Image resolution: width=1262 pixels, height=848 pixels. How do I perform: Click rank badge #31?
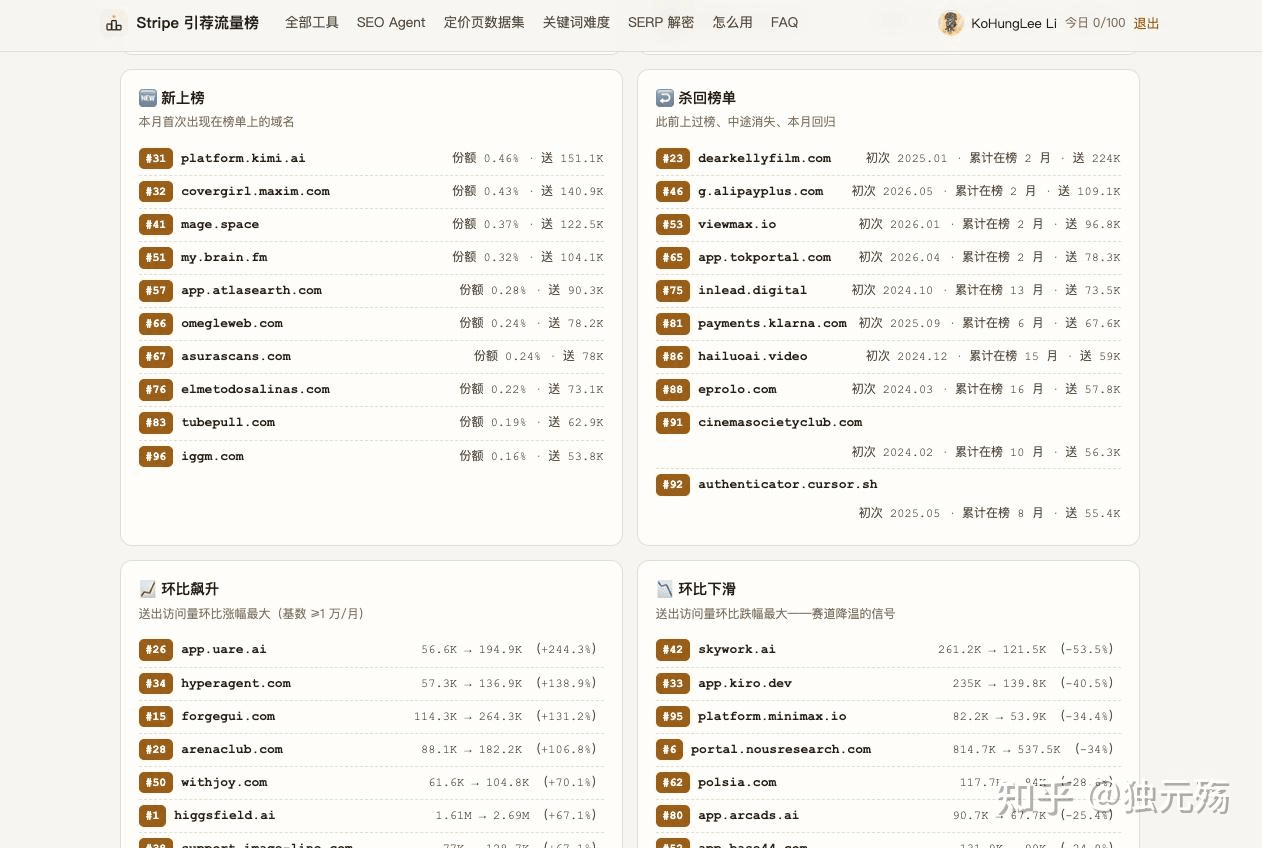156,158
